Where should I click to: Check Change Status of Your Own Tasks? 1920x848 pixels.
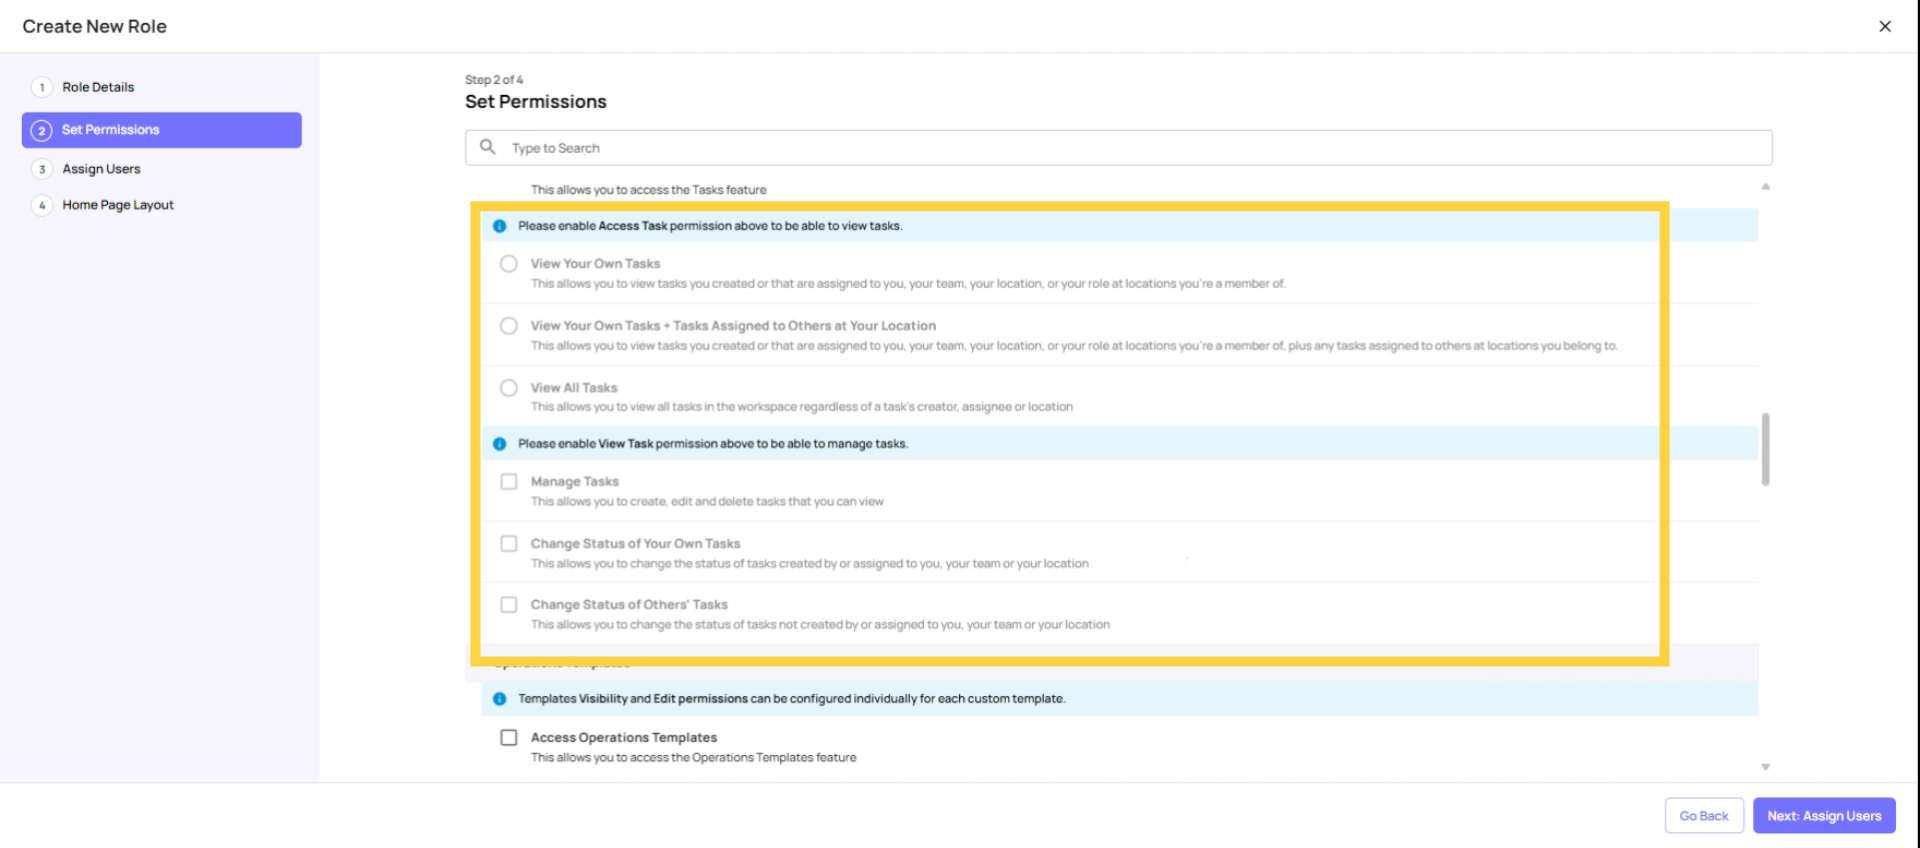pos(509,544)
